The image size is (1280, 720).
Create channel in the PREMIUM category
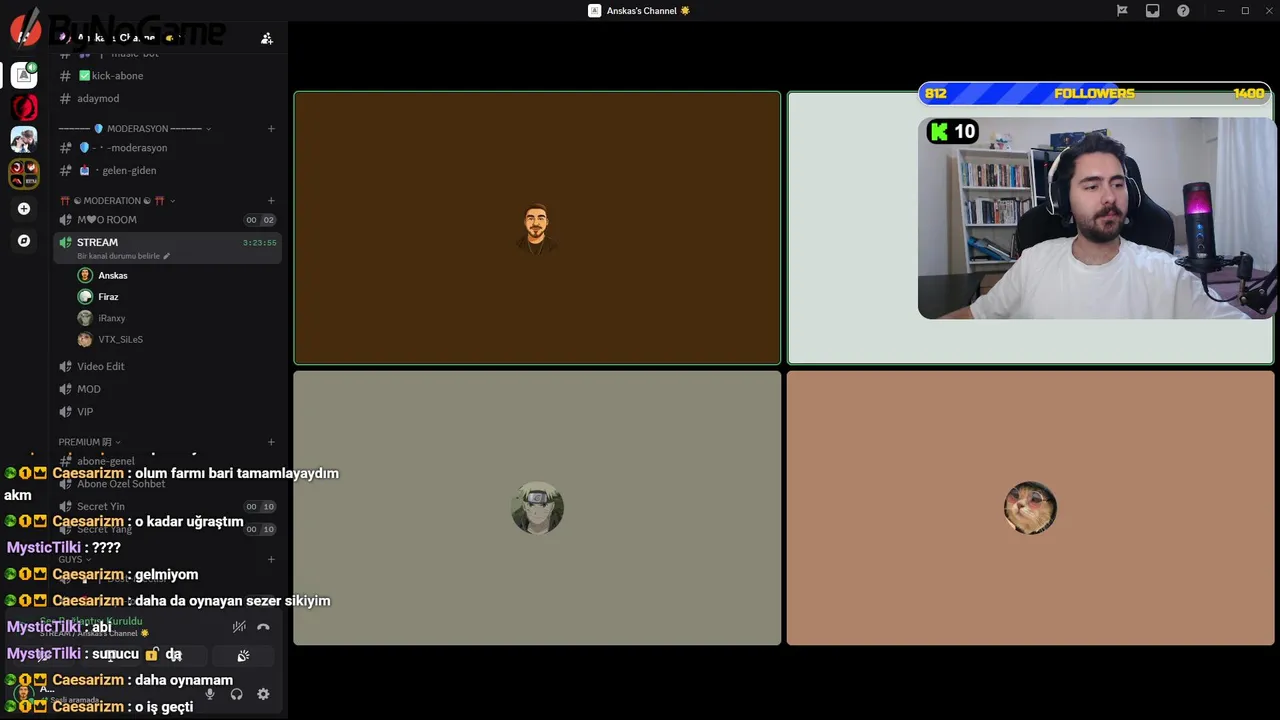pos(271,442)
